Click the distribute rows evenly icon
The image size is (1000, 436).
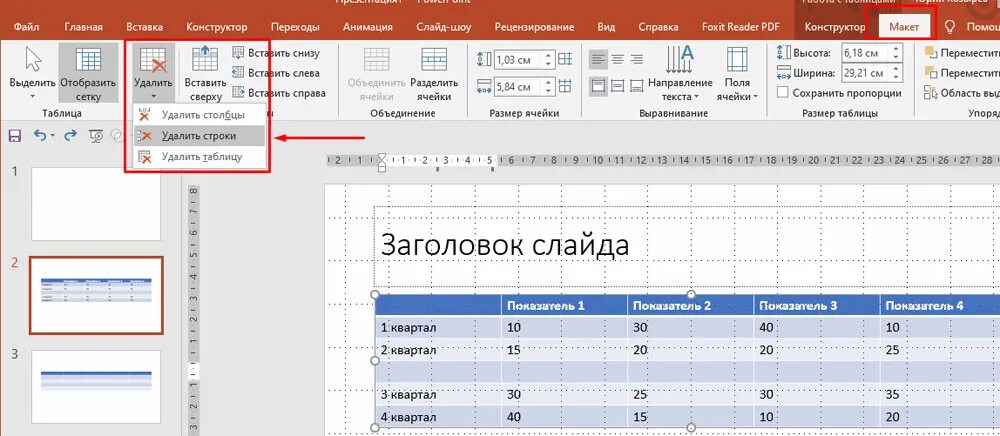point(565,60)
